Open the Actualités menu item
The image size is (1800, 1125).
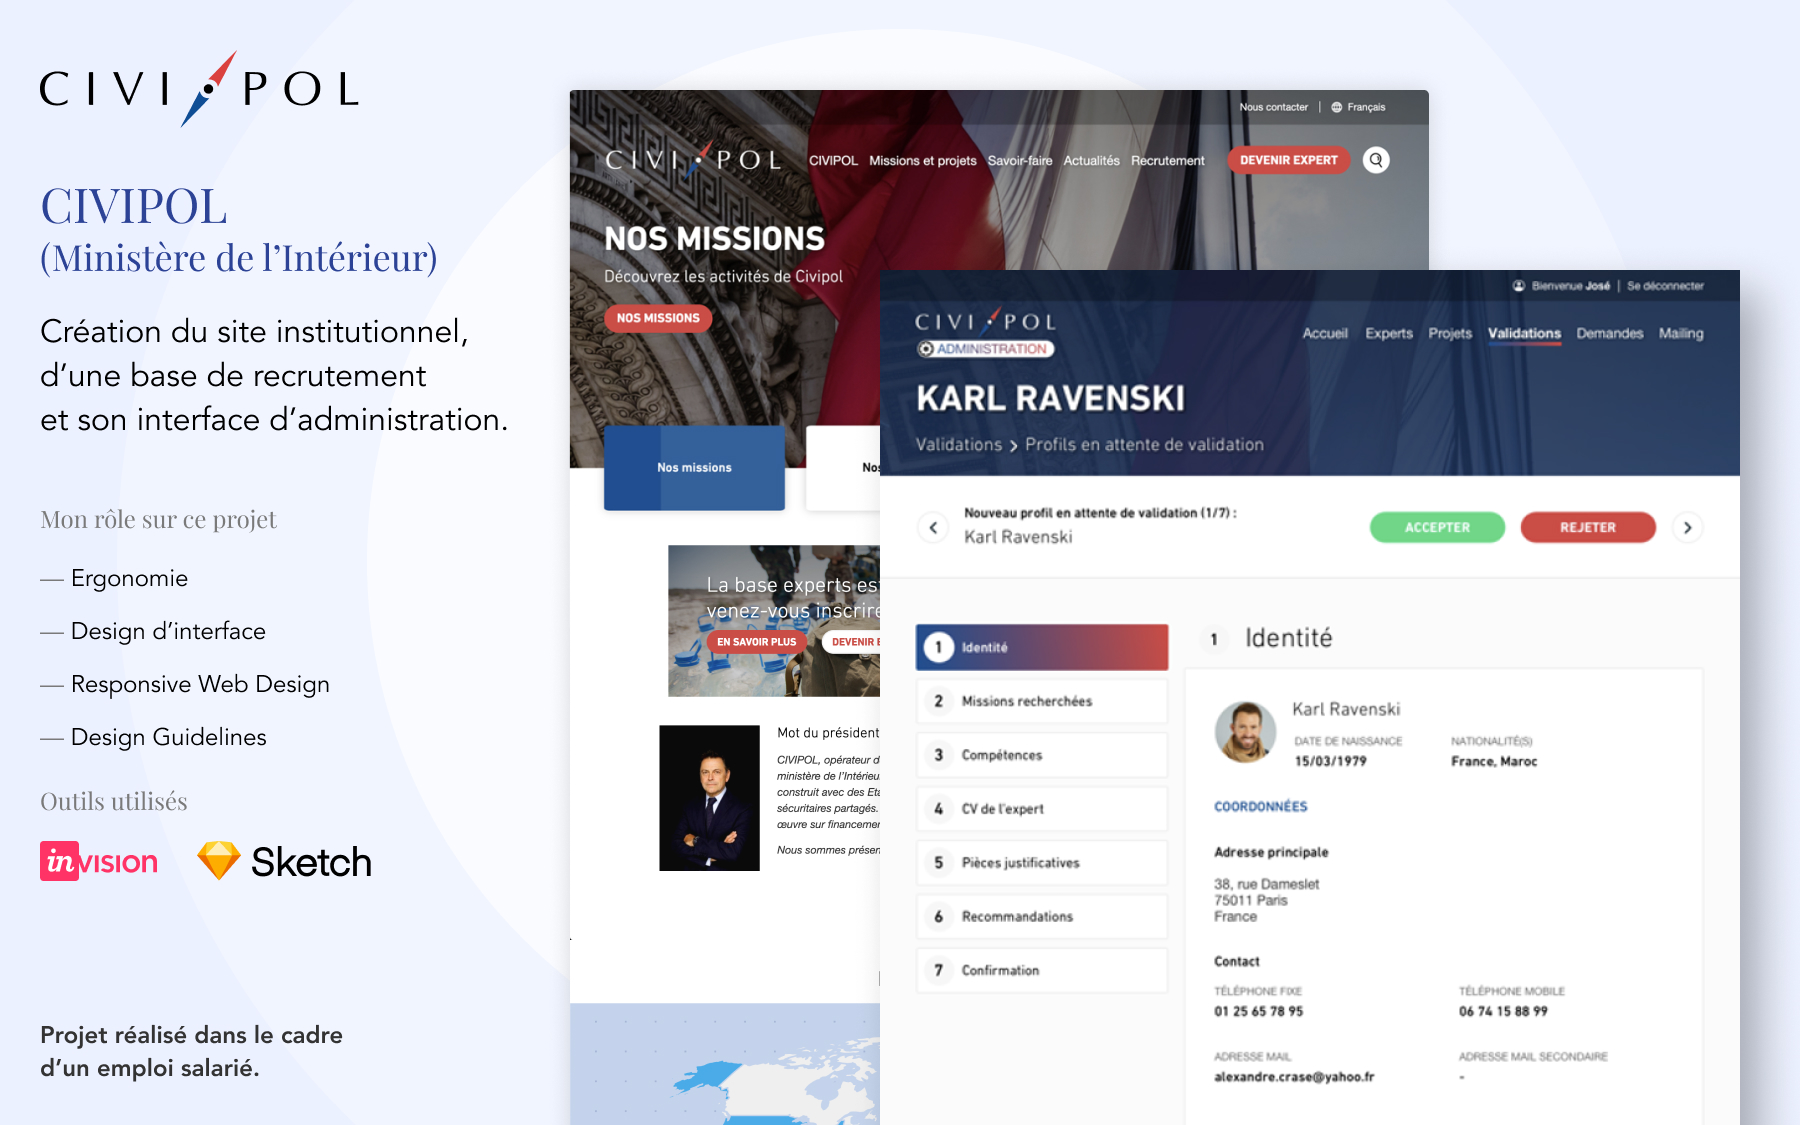point(1091,160)
